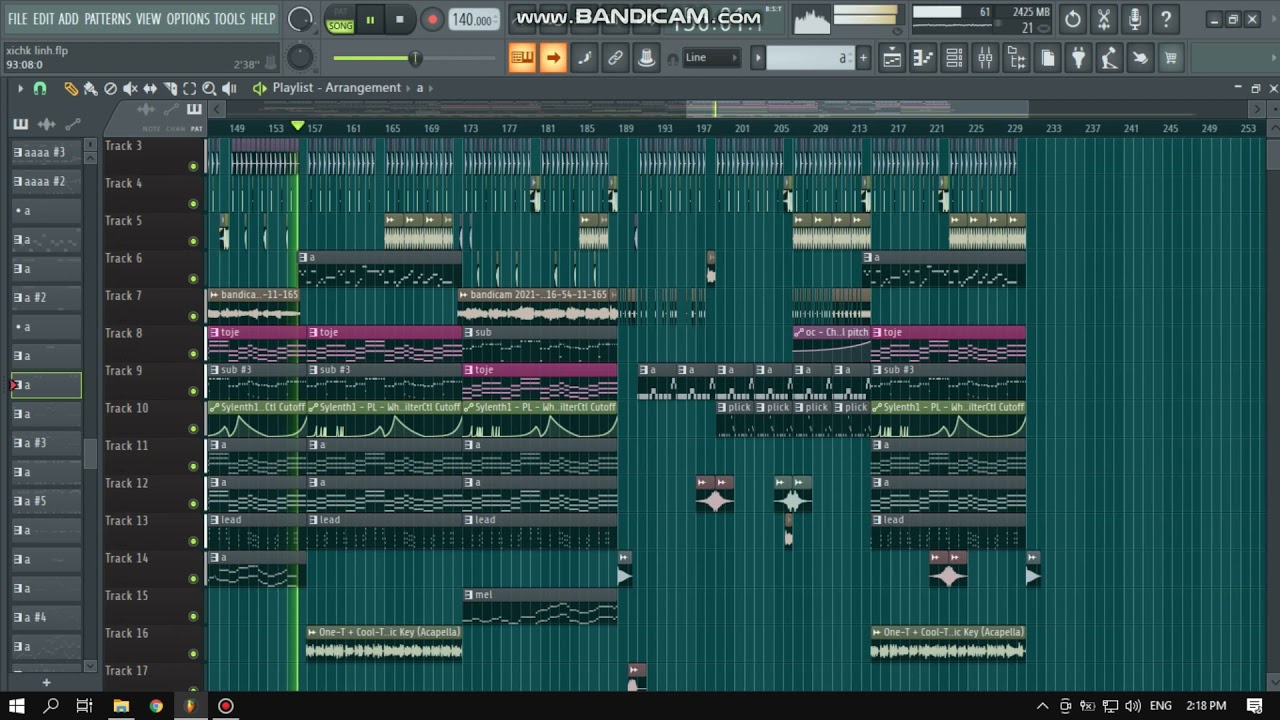This screenshot has height=720, width=1280.
Task: Click bar 201 on the timeline ruler
Action: (x=742, y=129)
